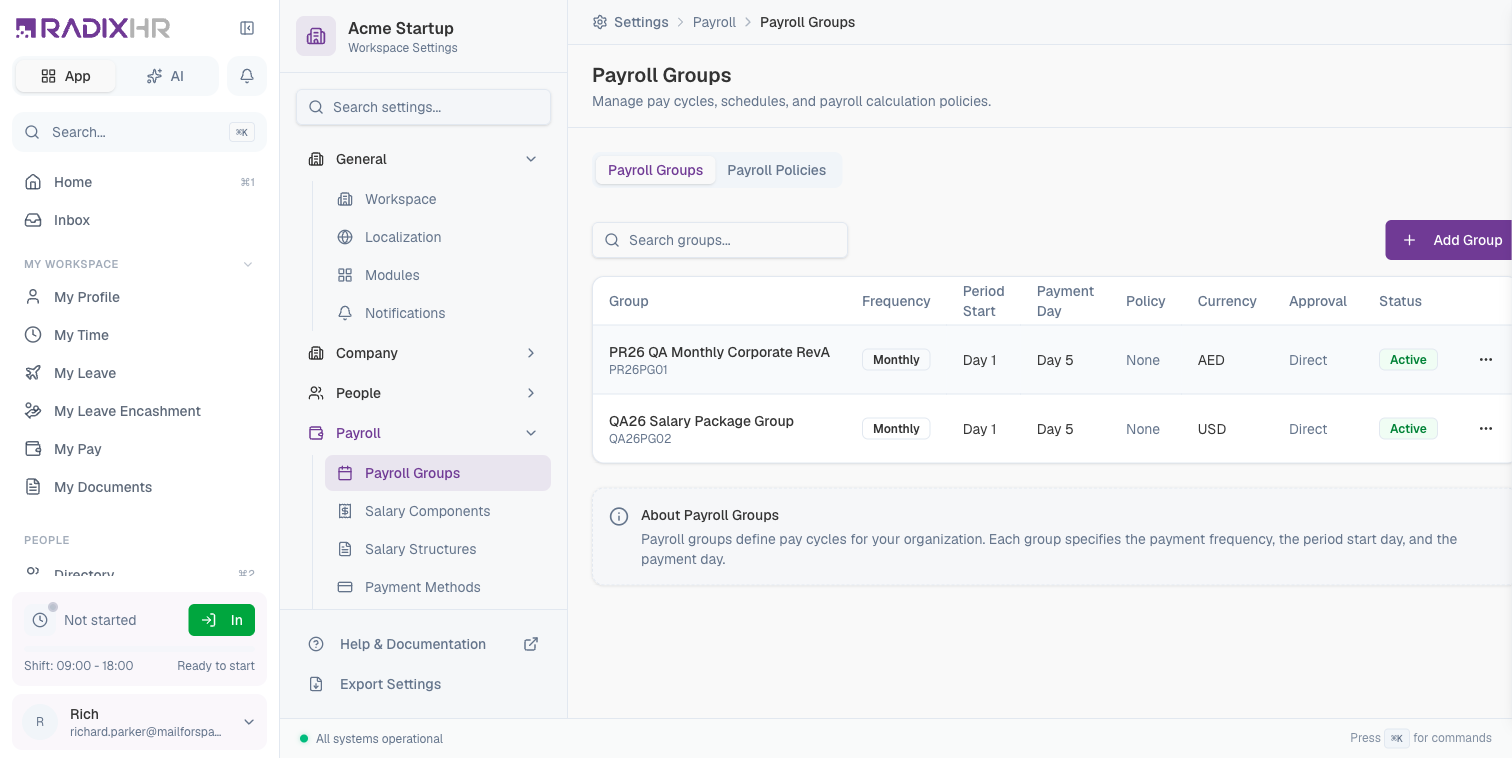Click Export Settings

click(x=423, y=684)
